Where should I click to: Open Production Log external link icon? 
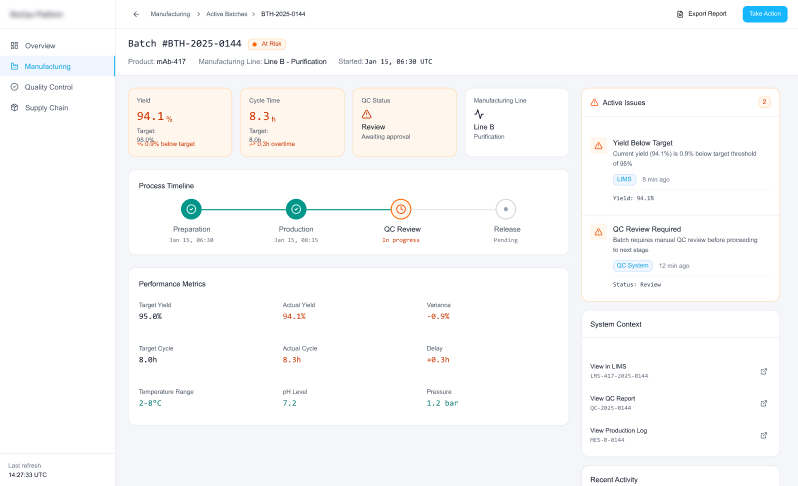(x=764, y=435)
